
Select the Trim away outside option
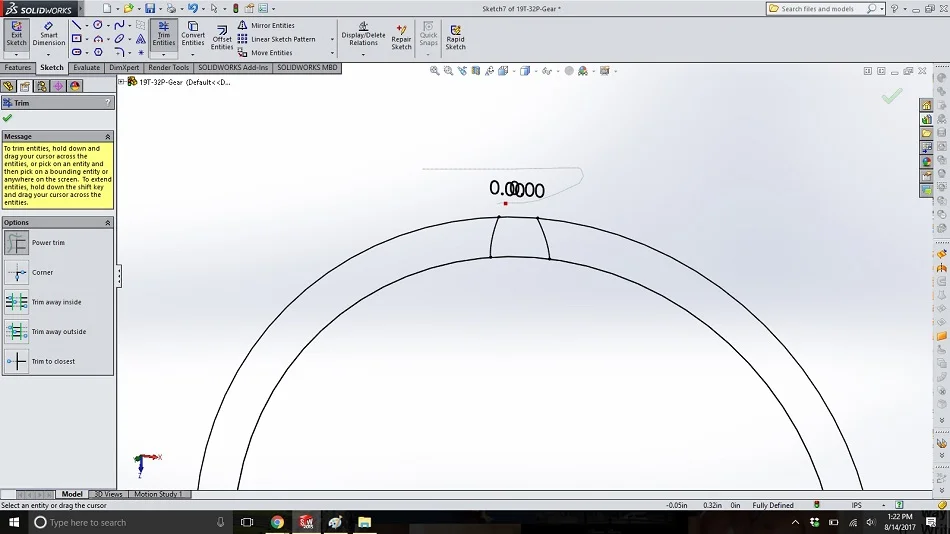16,332
